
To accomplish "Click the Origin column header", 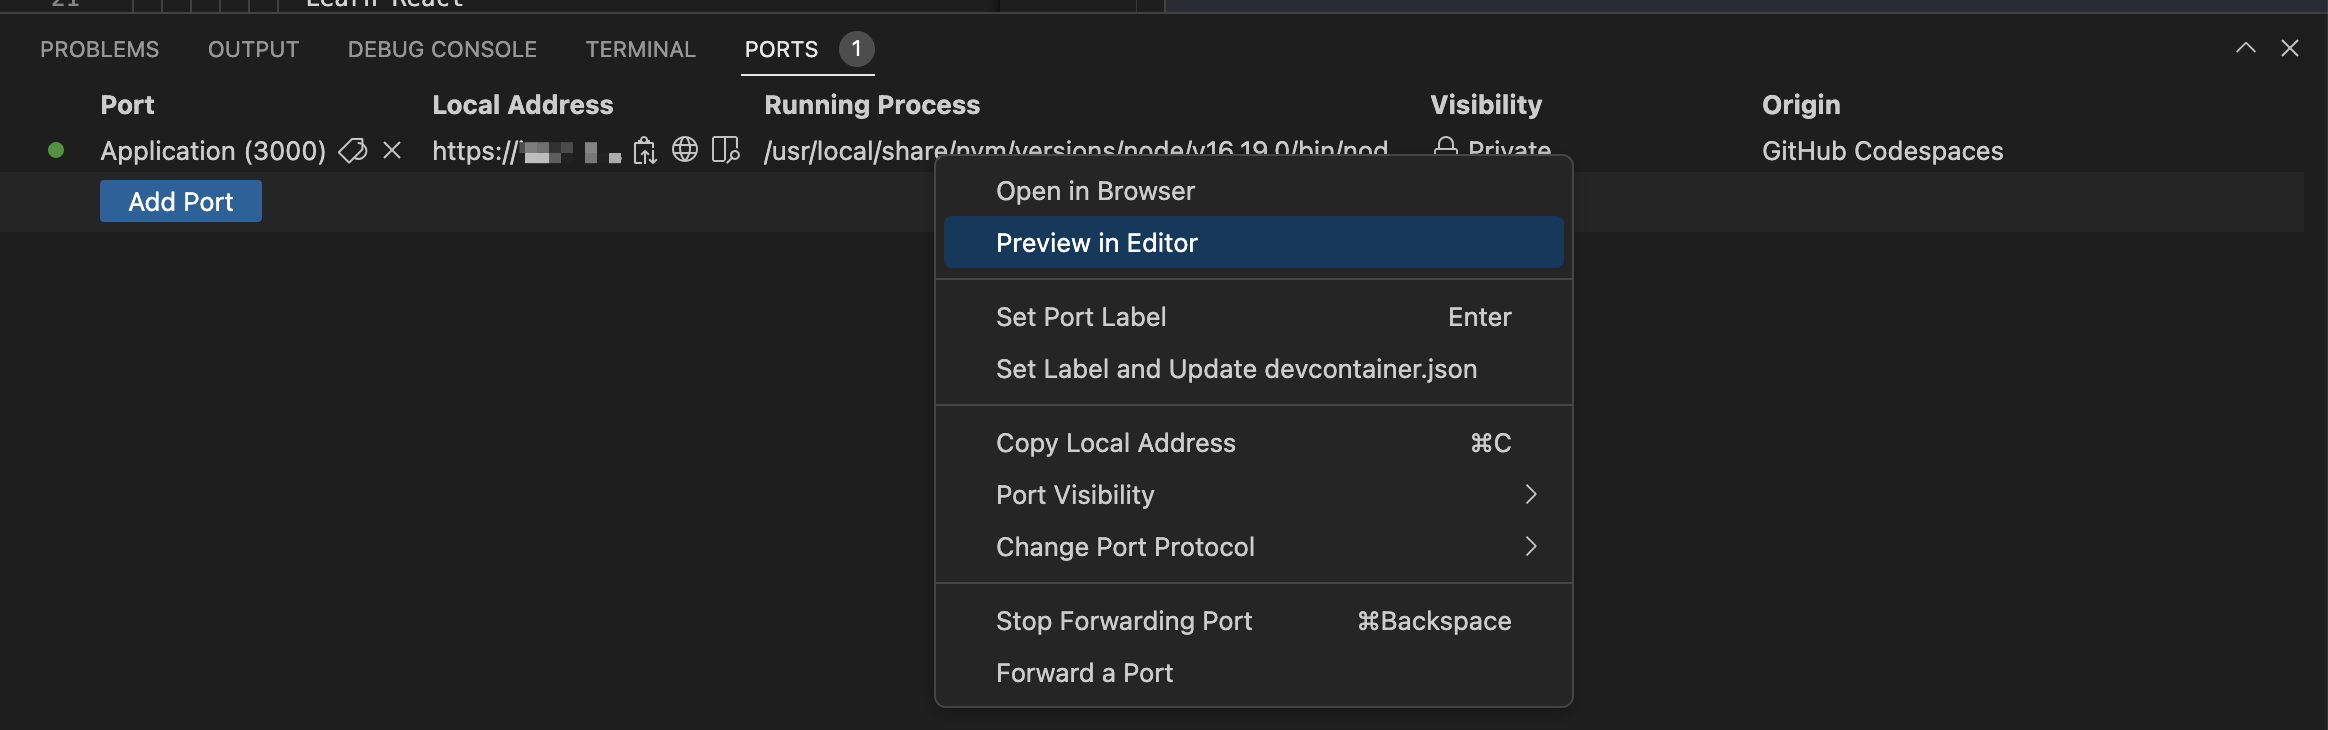I will pyautogui.click(x=1801, y=105).
